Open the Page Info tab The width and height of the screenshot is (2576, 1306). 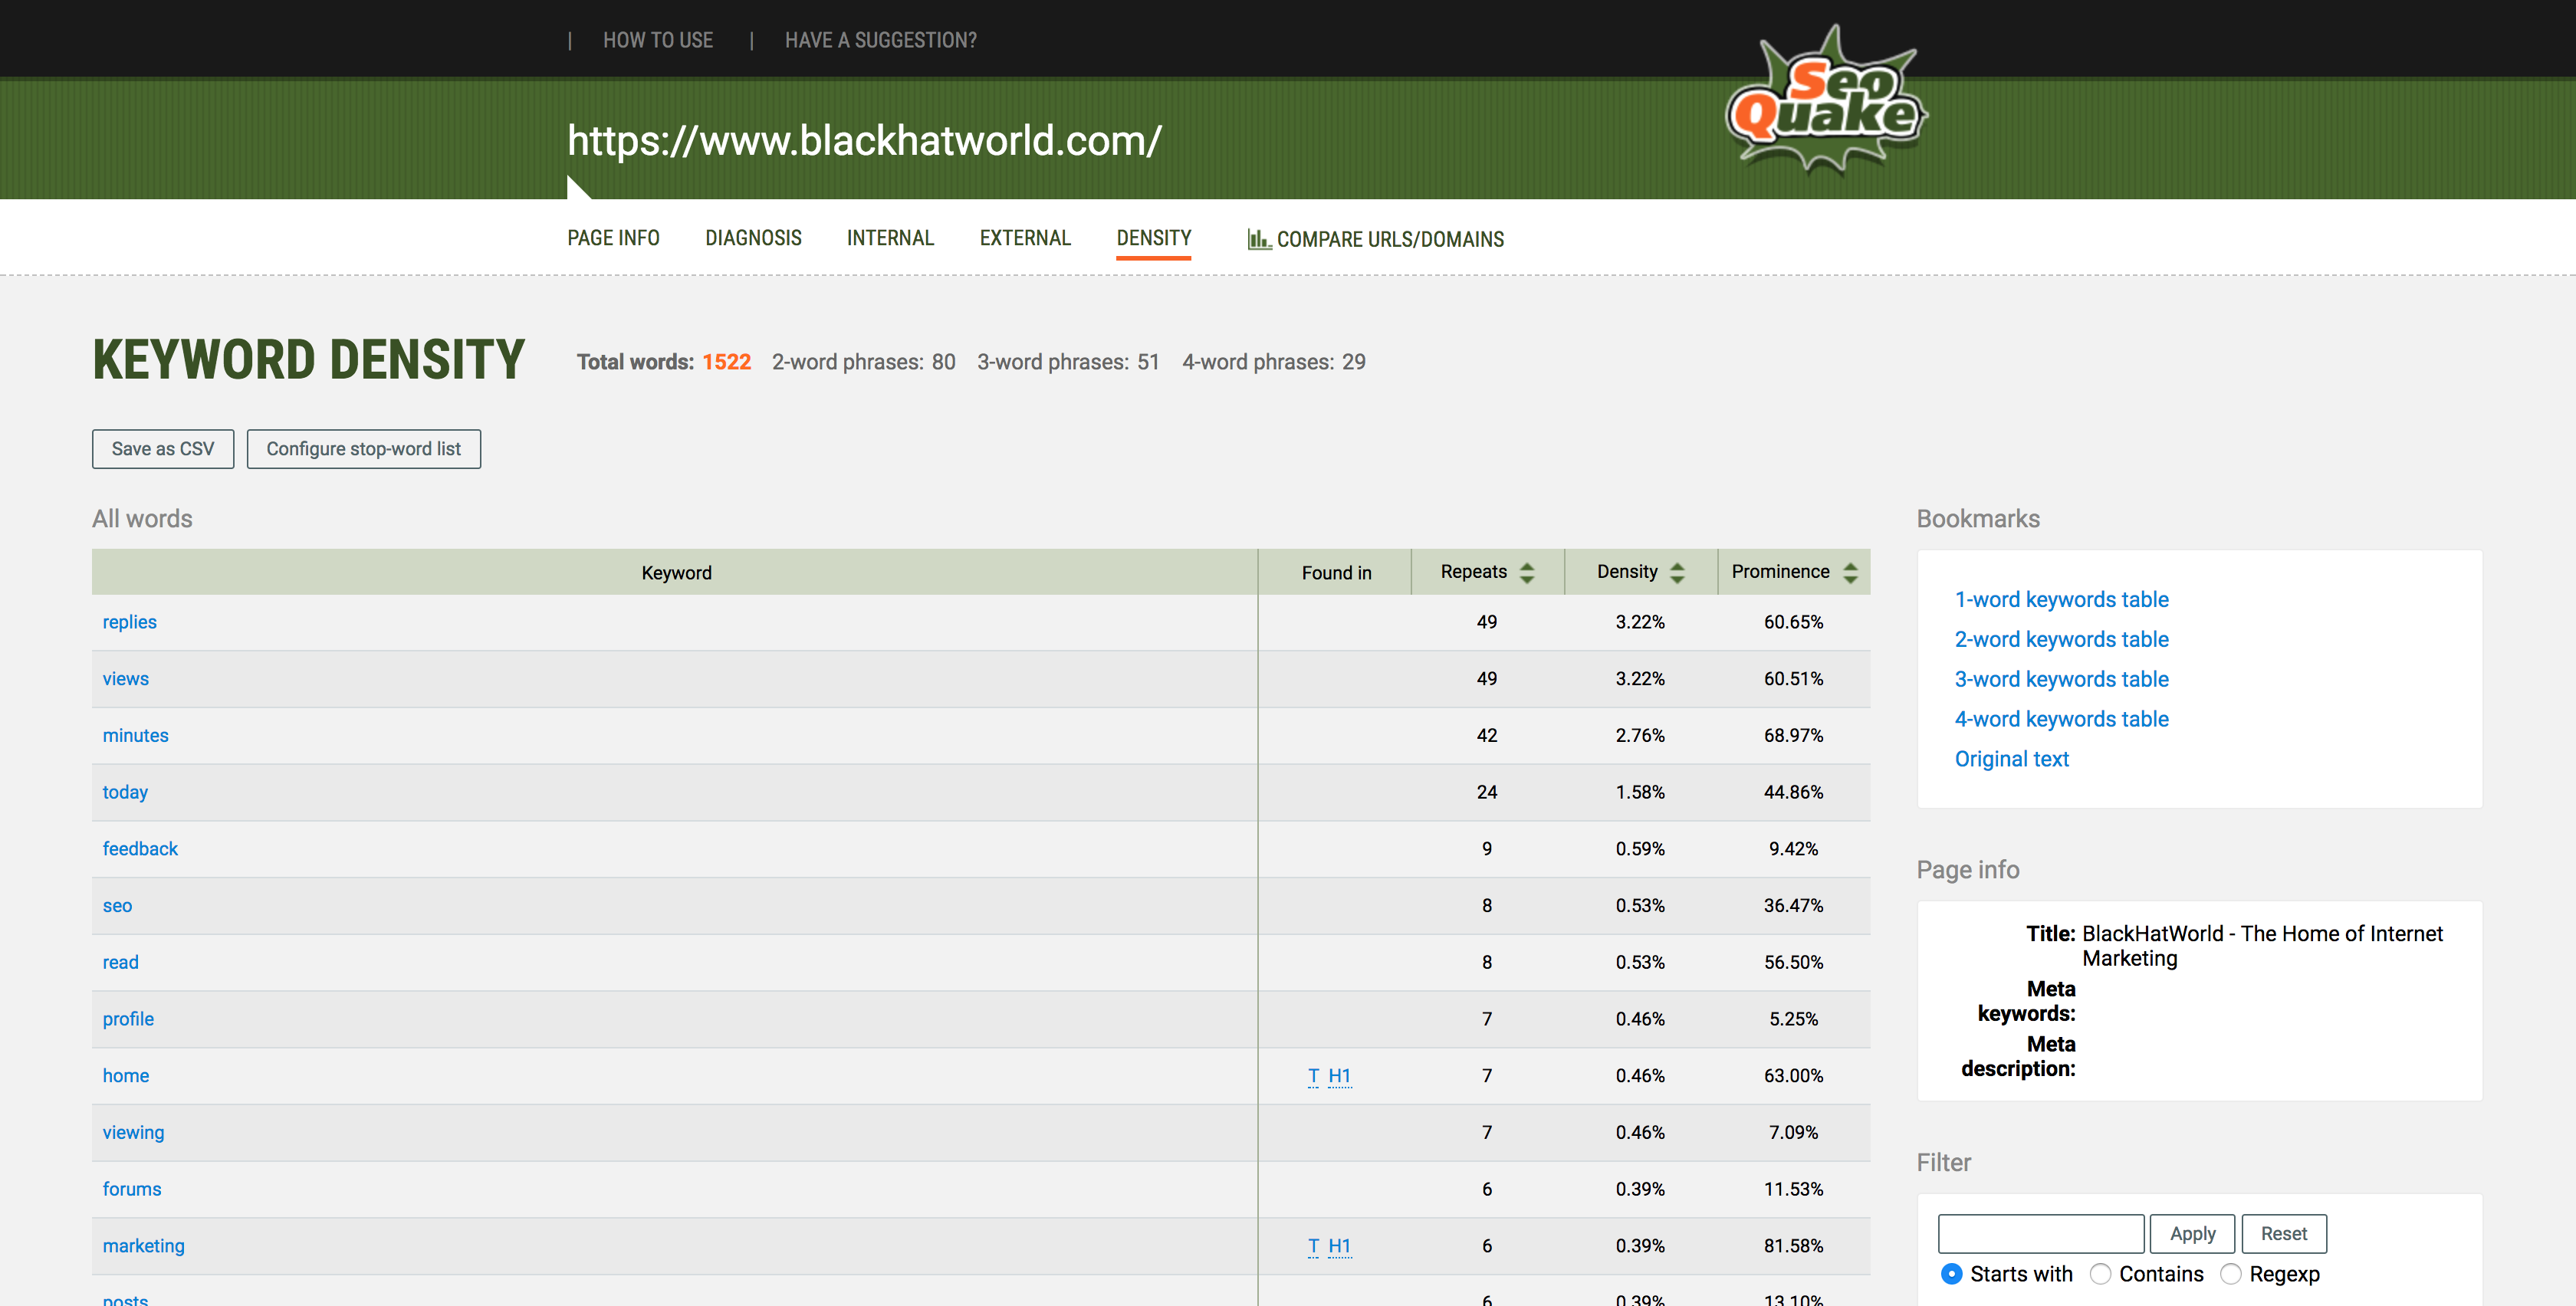pos(613,238)
